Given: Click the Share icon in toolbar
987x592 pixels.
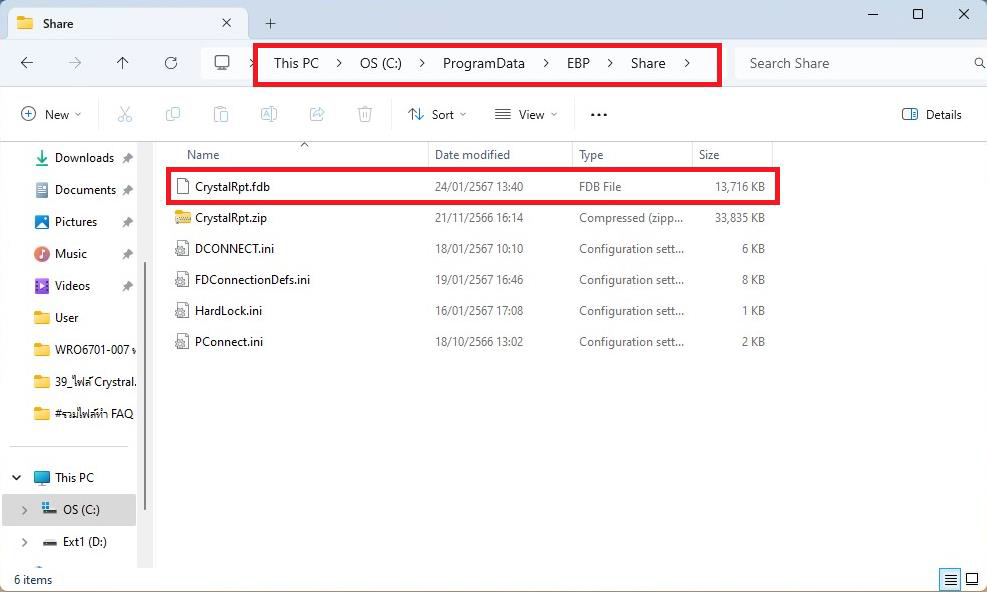Looking at the screenshot, I should coord(317,115).
